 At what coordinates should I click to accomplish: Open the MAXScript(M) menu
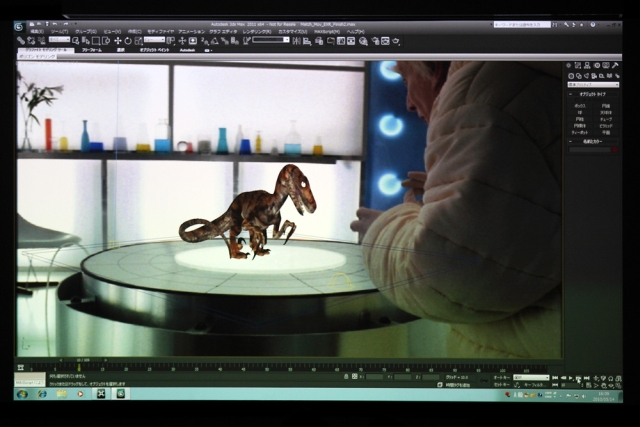click(x=327, y=31)
